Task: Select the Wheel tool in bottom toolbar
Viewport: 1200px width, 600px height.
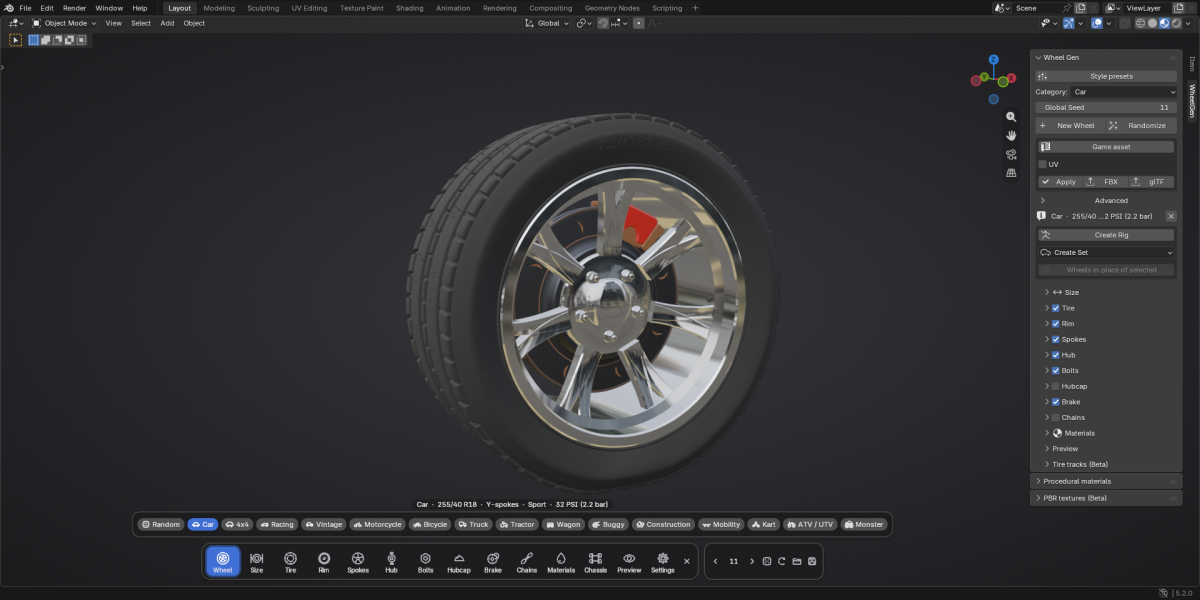Action: click(x=223, y=561)
